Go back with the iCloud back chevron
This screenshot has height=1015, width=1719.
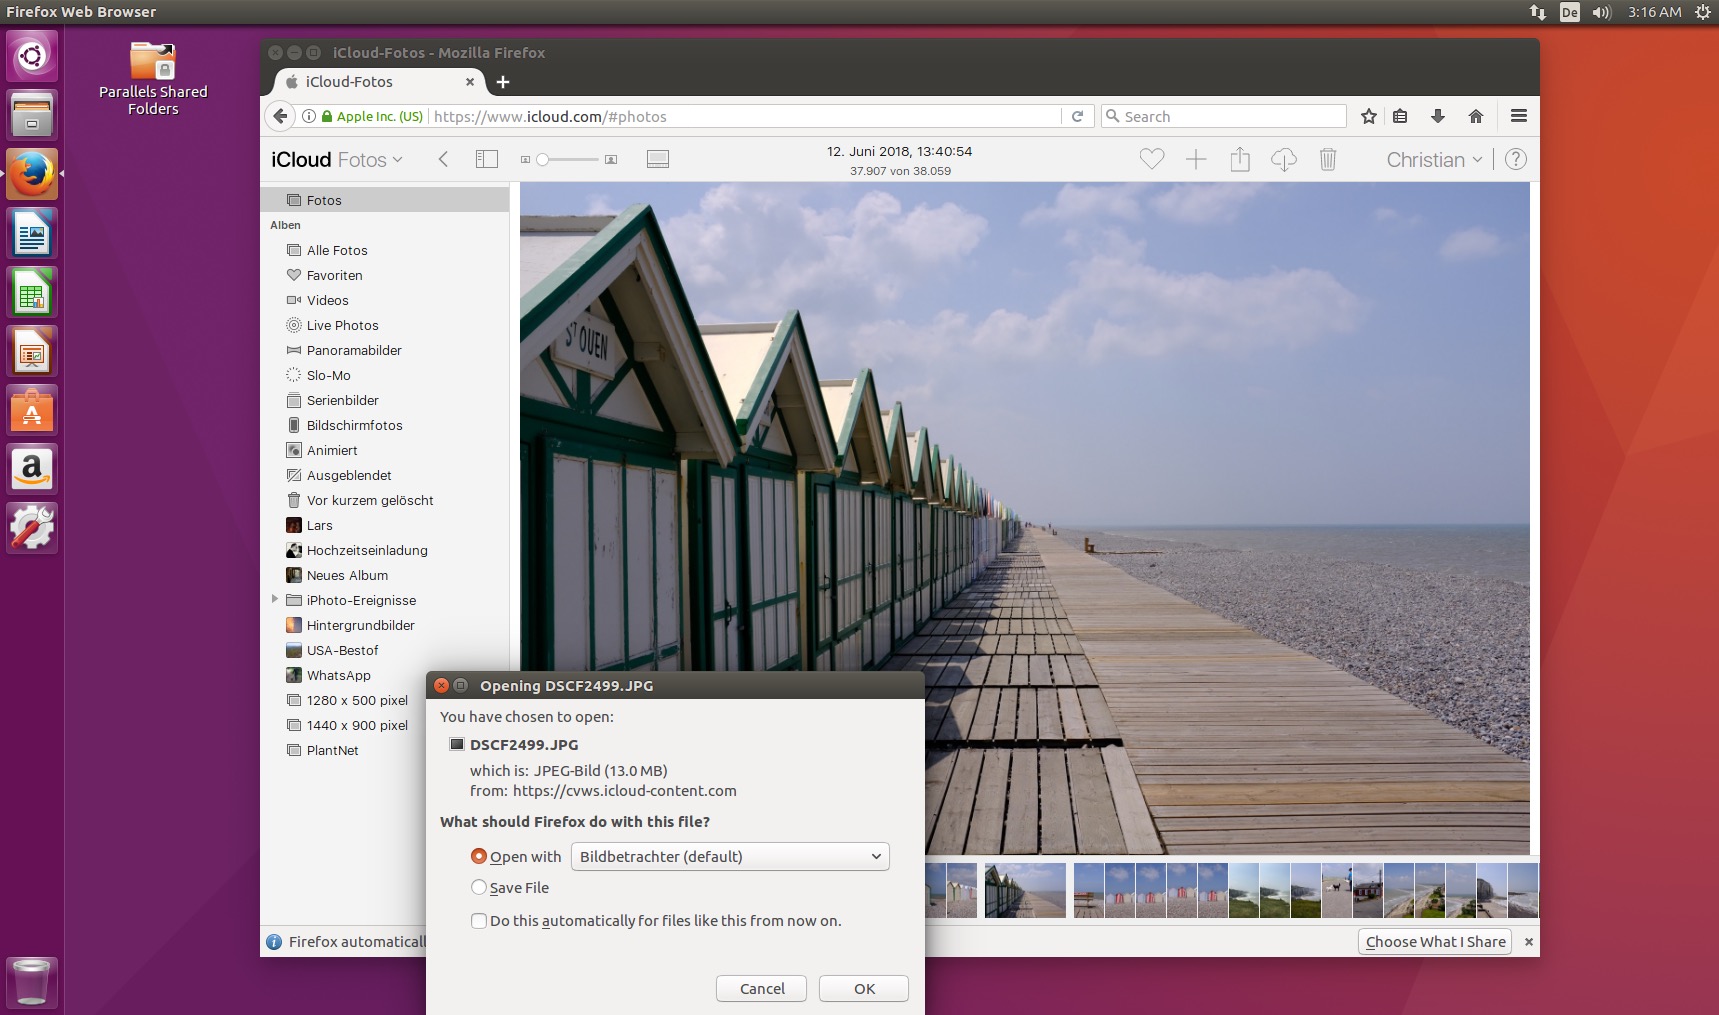(x=444, y=159)
